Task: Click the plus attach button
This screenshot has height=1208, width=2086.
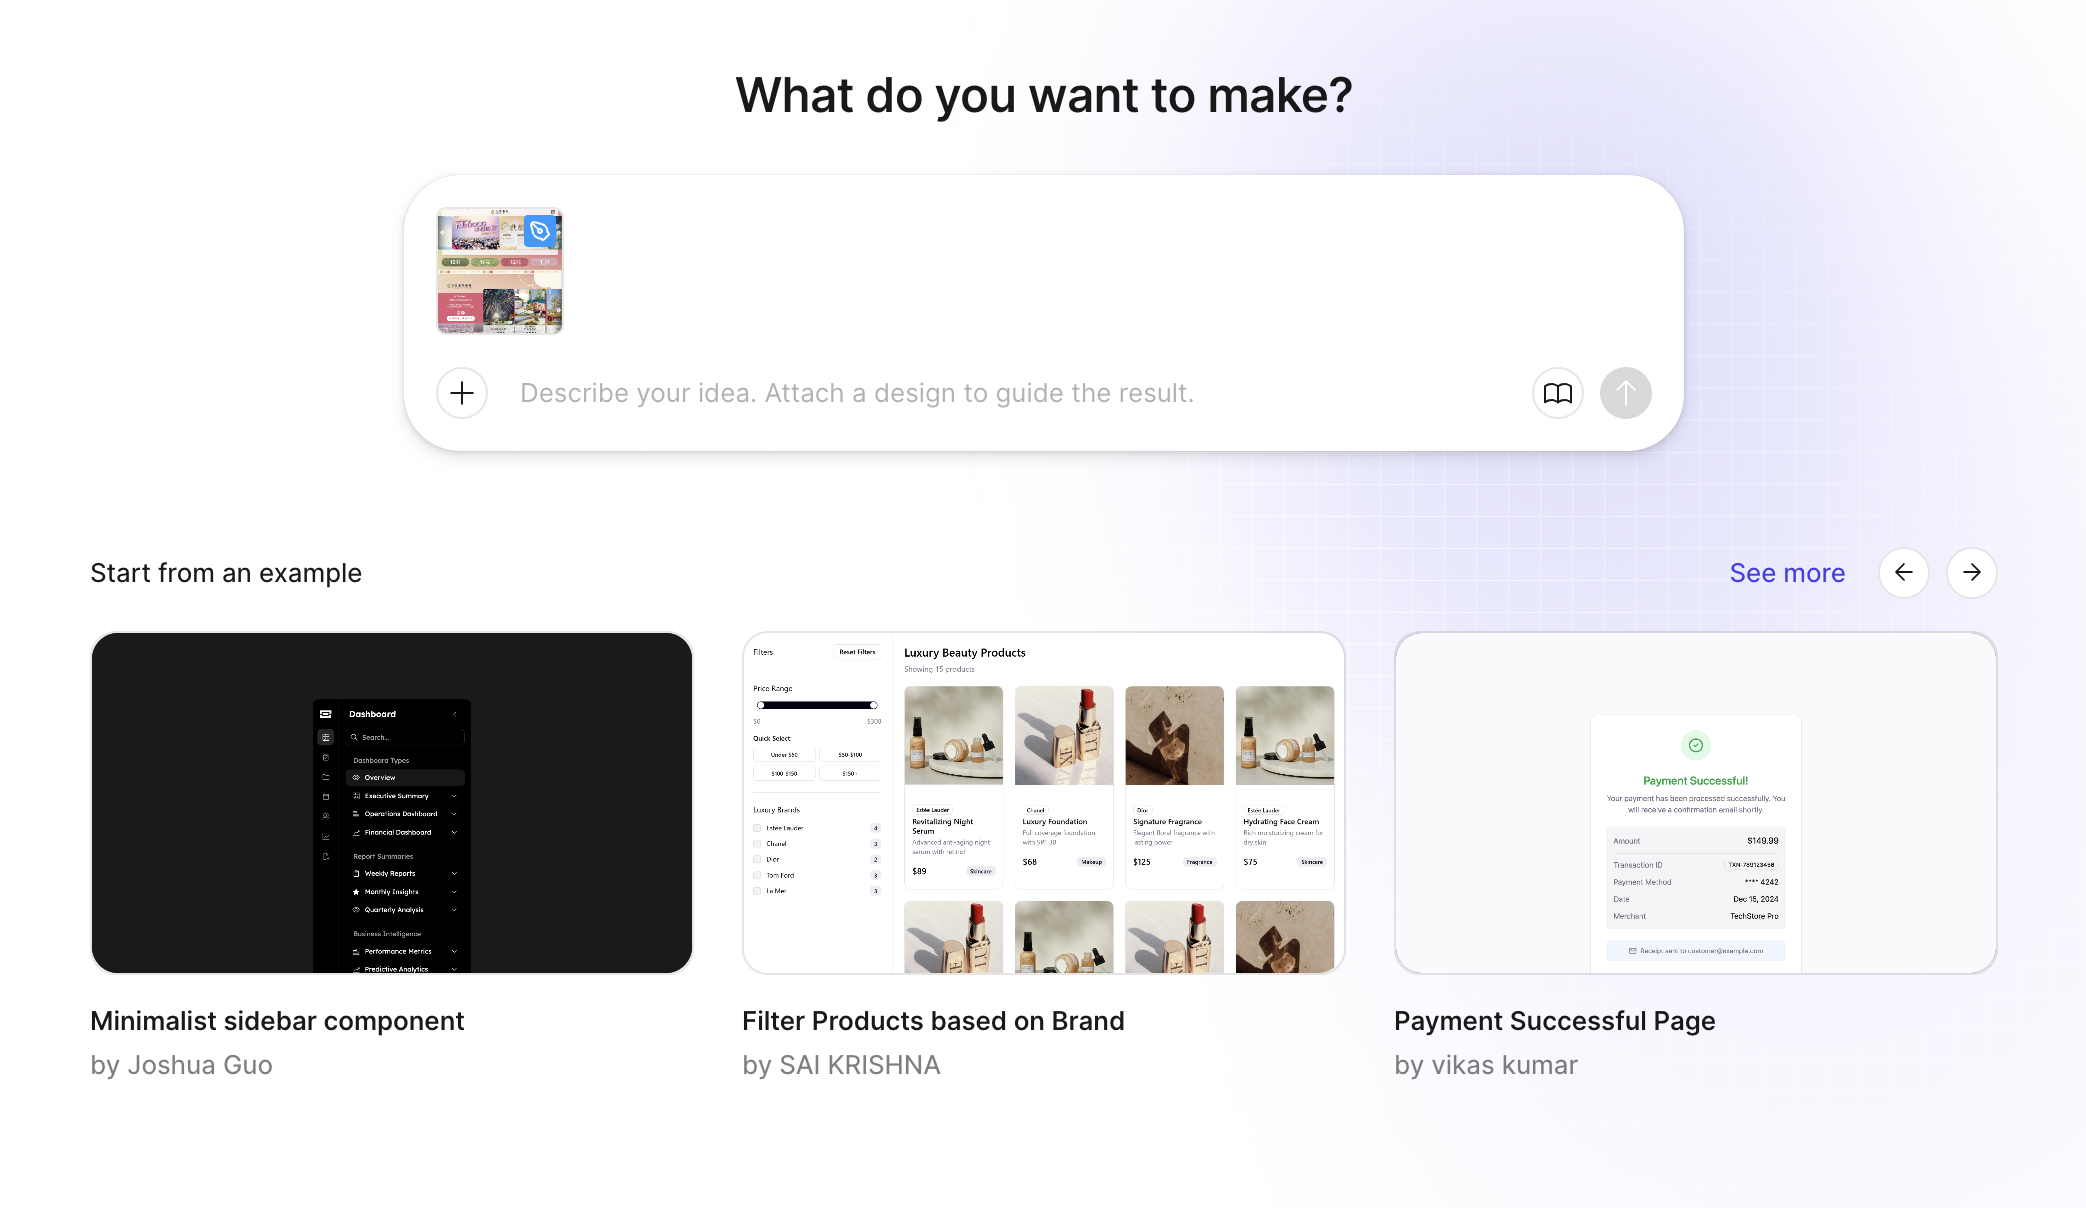Action: click(462, 393)
